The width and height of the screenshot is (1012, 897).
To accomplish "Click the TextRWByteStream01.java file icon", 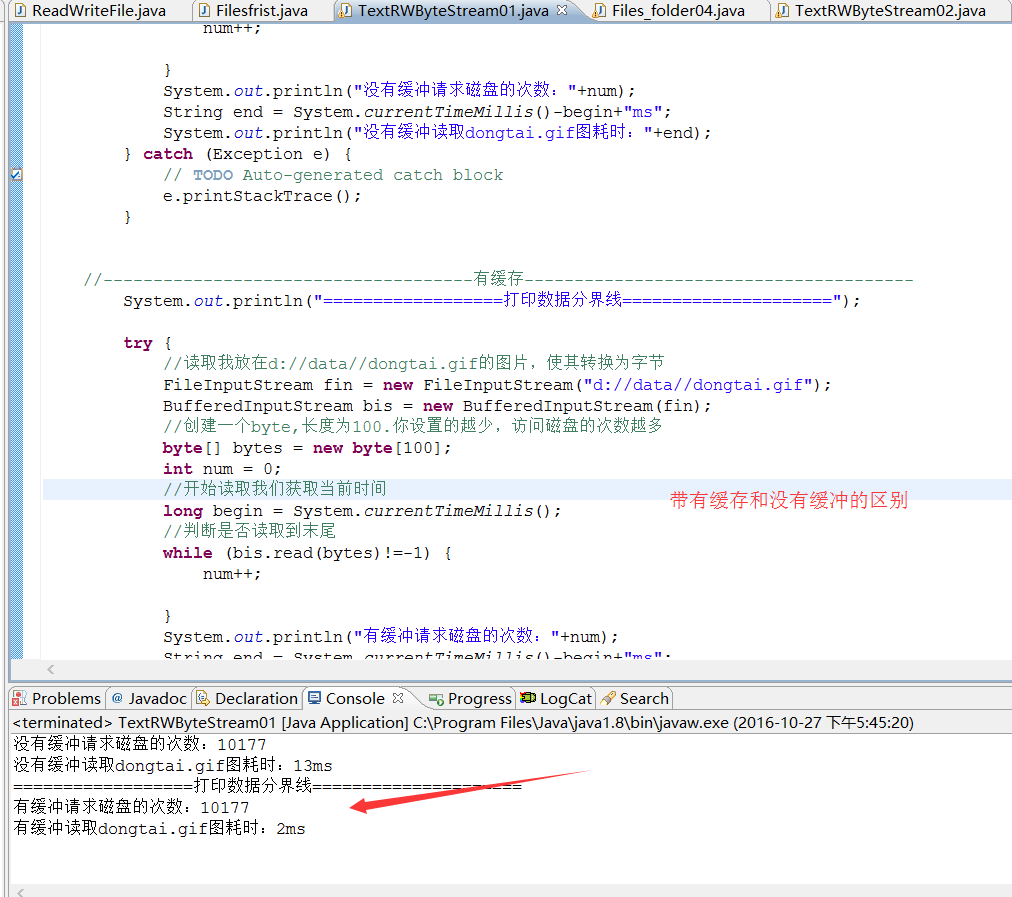I will [346, 11].
